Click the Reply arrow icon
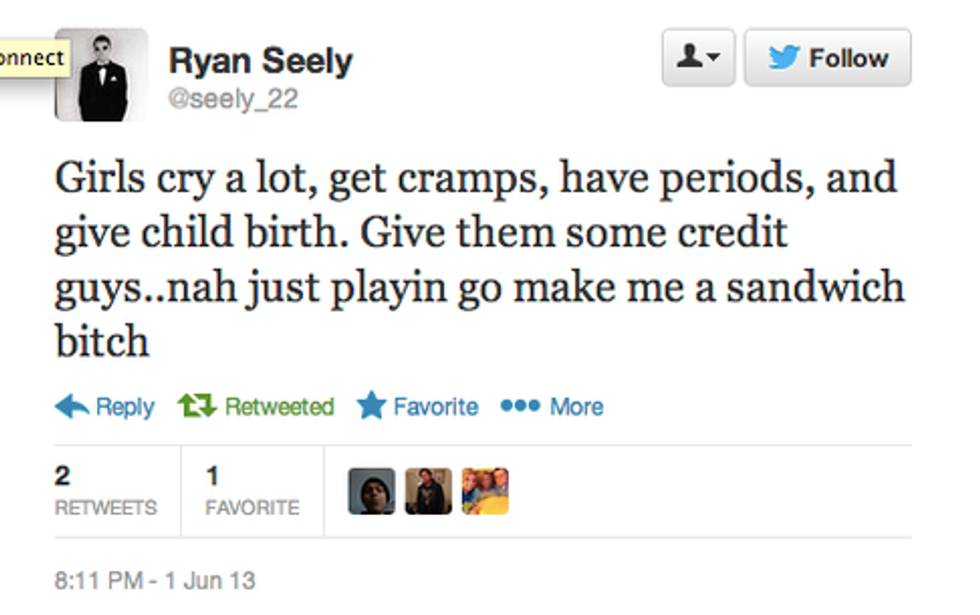This screenshot has height=615, width=980. coord(72,406)
